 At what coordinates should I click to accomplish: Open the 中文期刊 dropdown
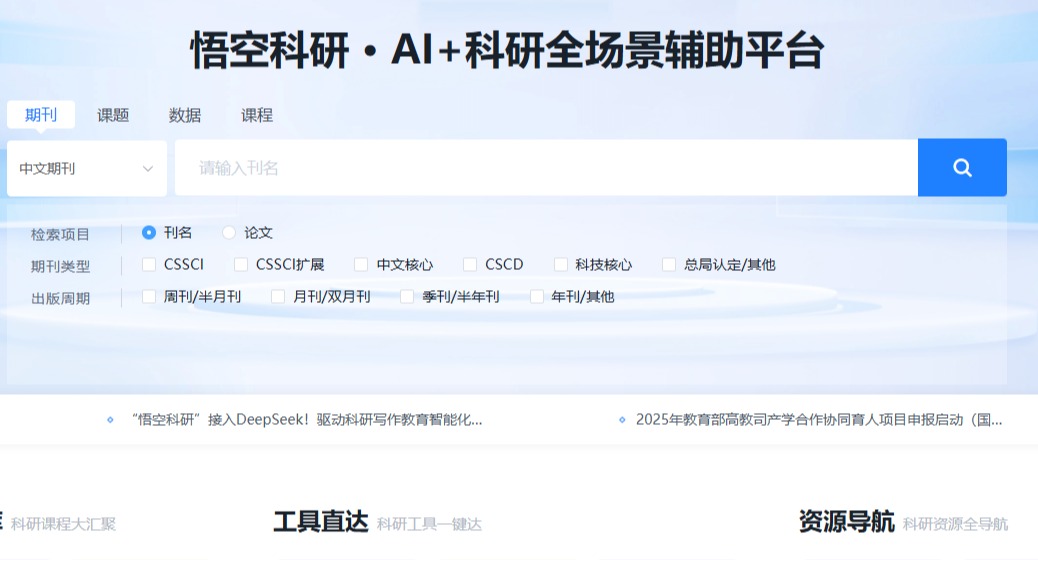click(87, 168)
